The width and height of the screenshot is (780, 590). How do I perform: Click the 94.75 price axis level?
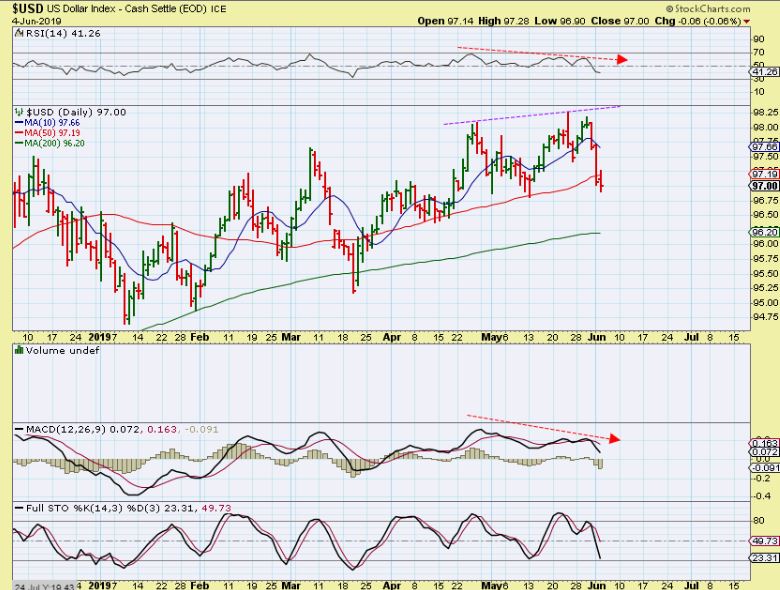coord(765,316)
